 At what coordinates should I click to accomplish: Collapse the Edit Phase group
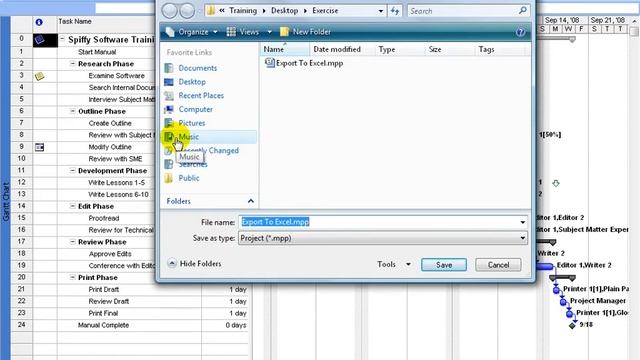tap(73, 206)
